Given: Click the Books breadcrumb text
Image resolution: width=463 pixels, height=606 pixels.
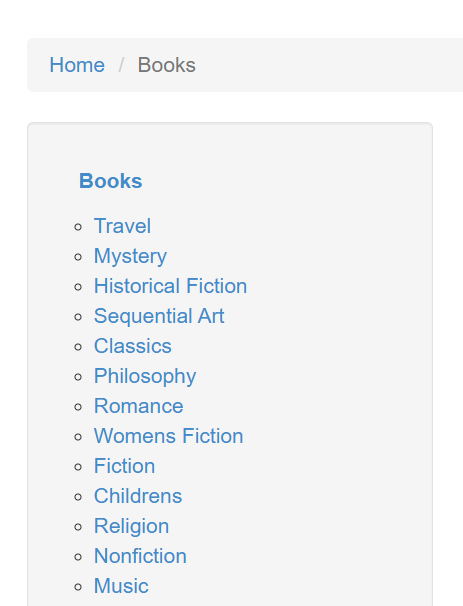Looking at the screenshot, I should pyautogui.click(x=167, y=65).
